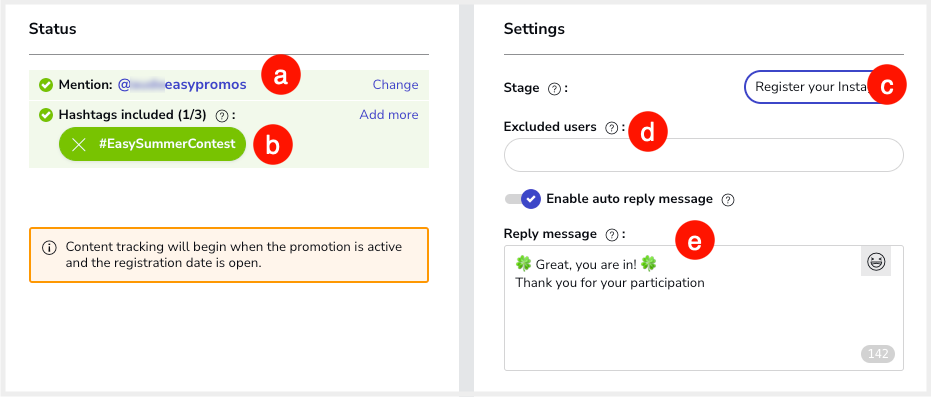Open the help icon next to Excluded users

pos(611,128)
